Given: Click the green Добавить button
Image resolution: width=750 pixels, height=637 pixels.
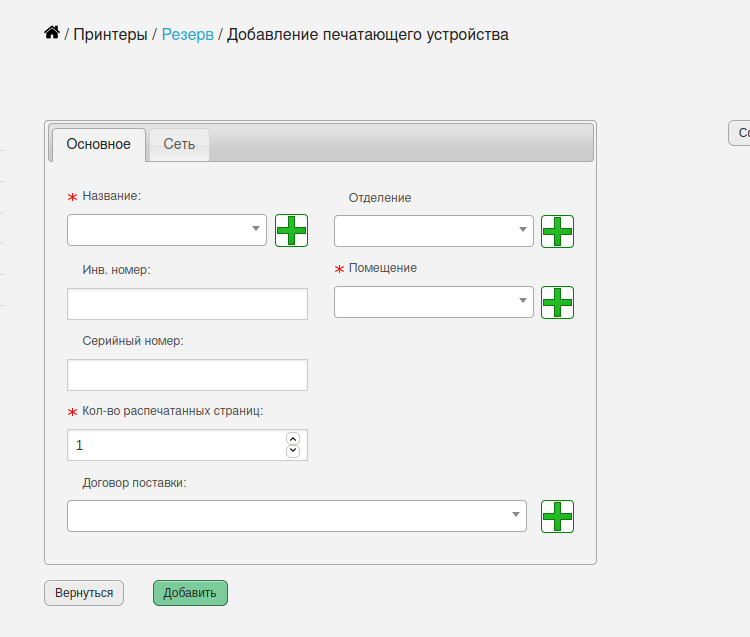Looking at the screenshot, I should pyautogui.click(x=190, y=593).
